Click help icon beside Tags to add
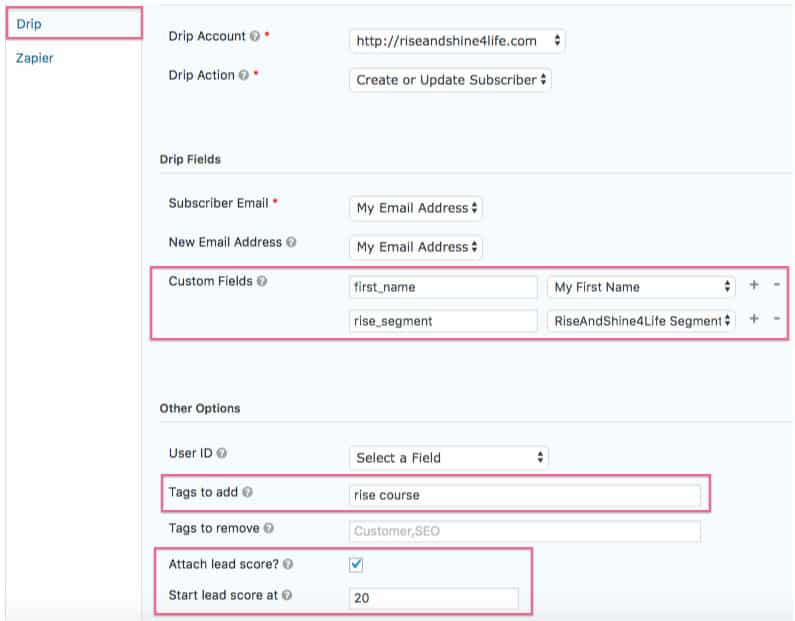795x621 pixels. pyautogui.click(x=247, y=493)
